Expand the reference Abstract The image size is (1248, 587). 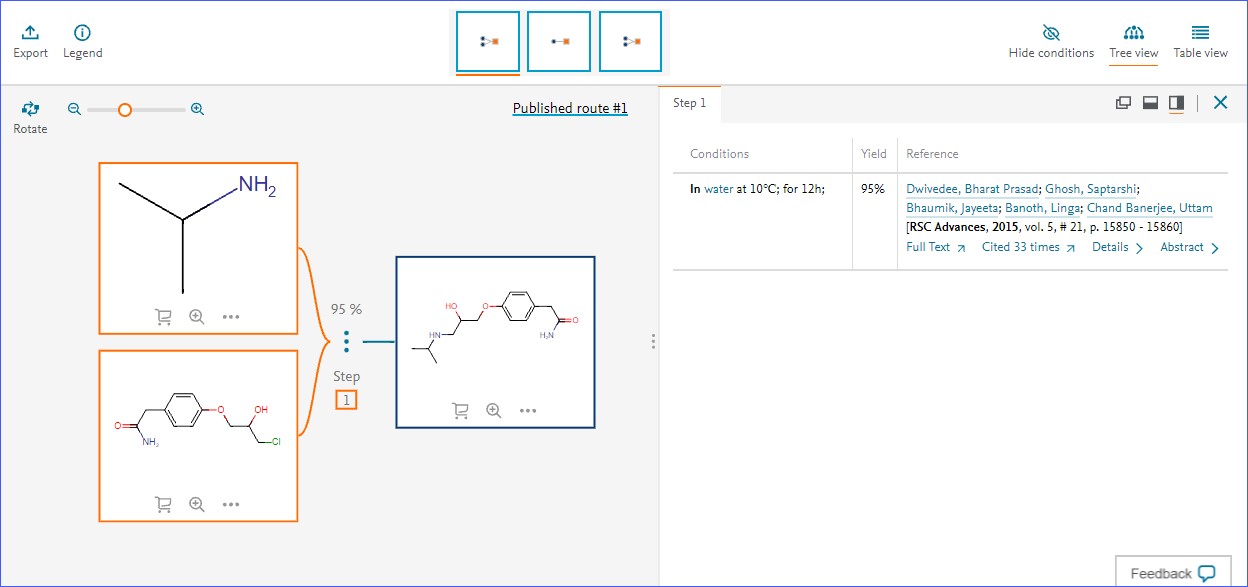(1189, 247)
